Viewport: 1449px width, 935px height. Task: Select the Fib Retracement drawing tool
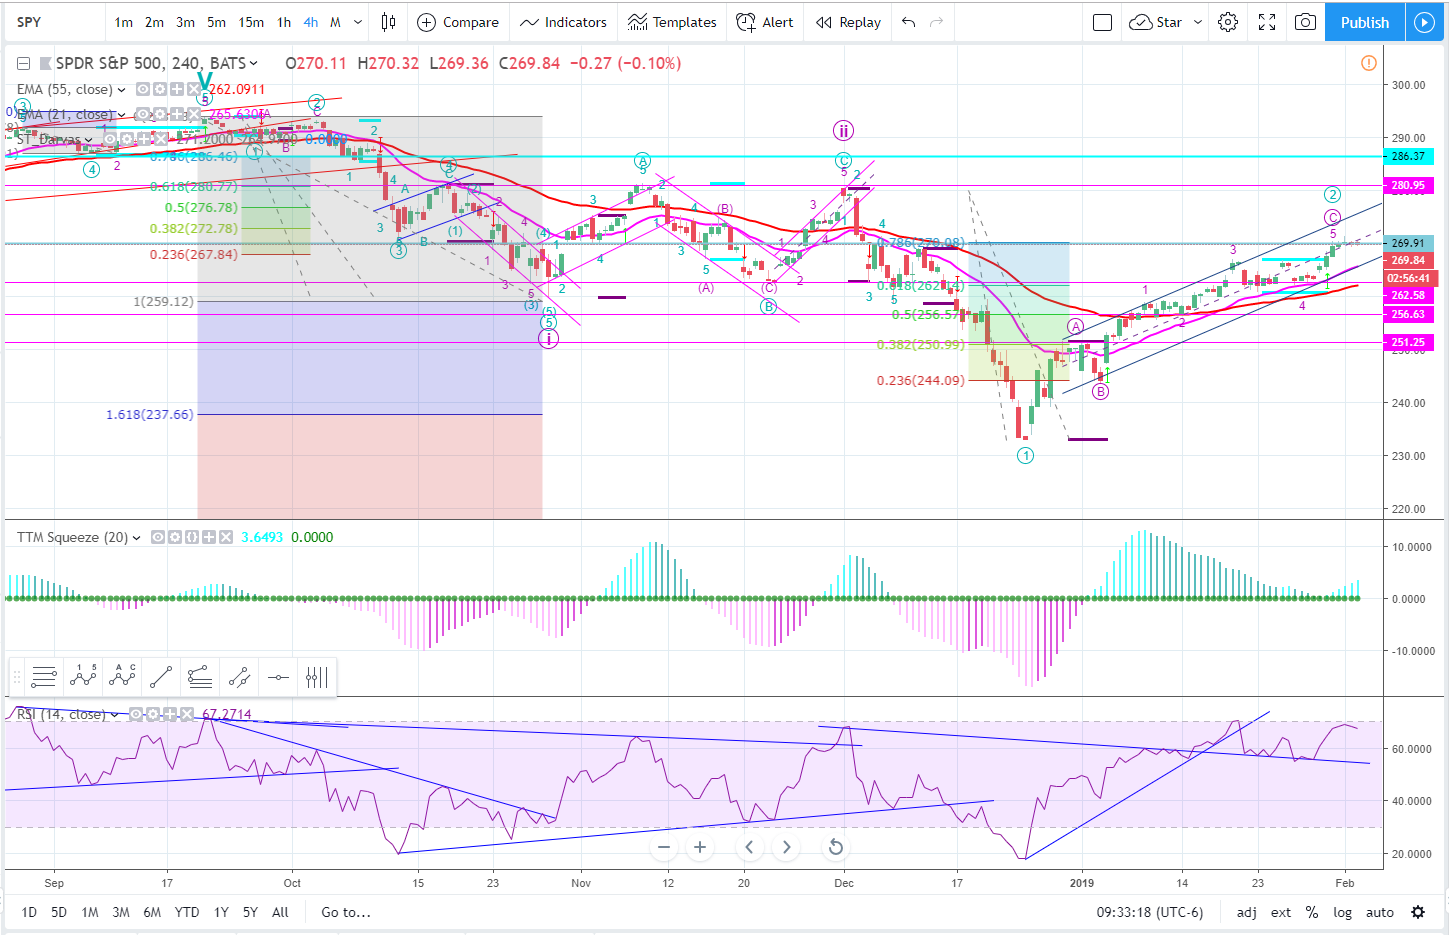point(44,678)
